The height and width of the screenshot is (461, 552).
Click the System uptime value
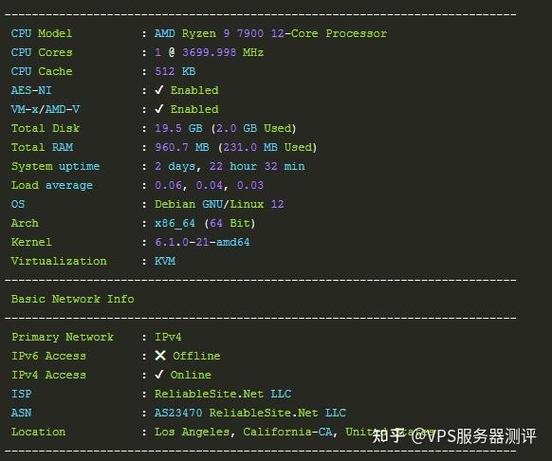pyautogui.click(x=230, y=166)
